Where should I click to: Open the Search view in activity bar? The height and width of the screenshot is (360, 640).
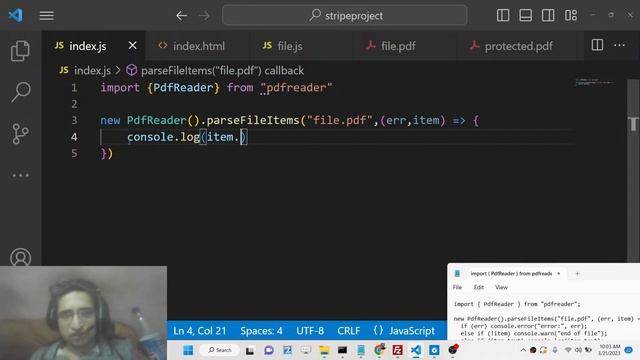click(x=20, y=92)
